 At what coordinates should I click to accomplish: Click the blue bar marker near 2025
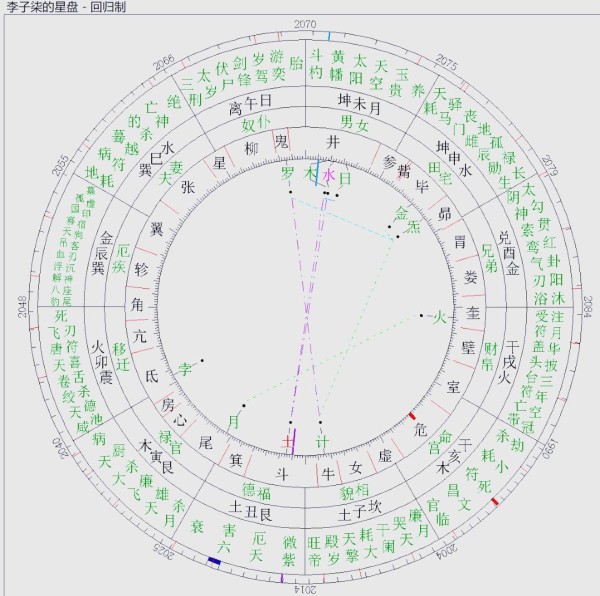pos(213,563)
